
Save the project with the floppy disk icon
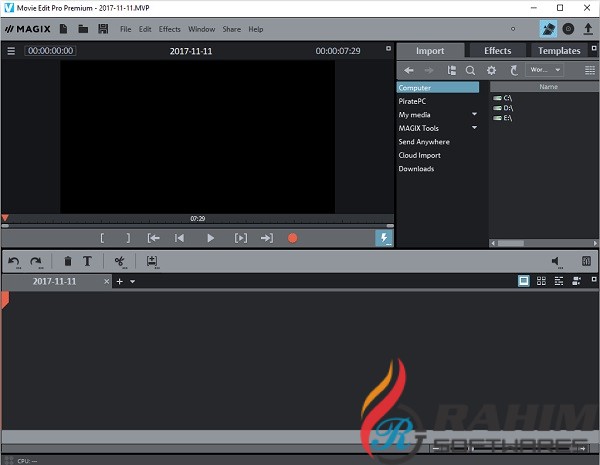[x=103, y=29]
